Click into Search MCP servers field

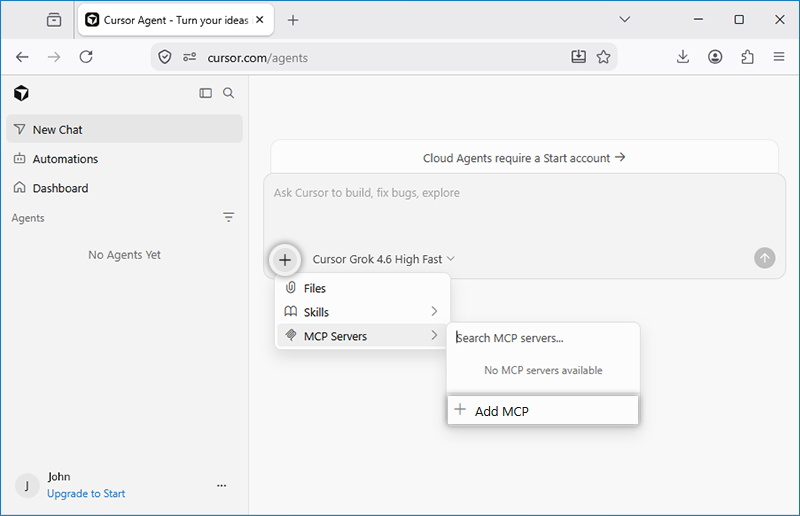click(x=543, y=338)
